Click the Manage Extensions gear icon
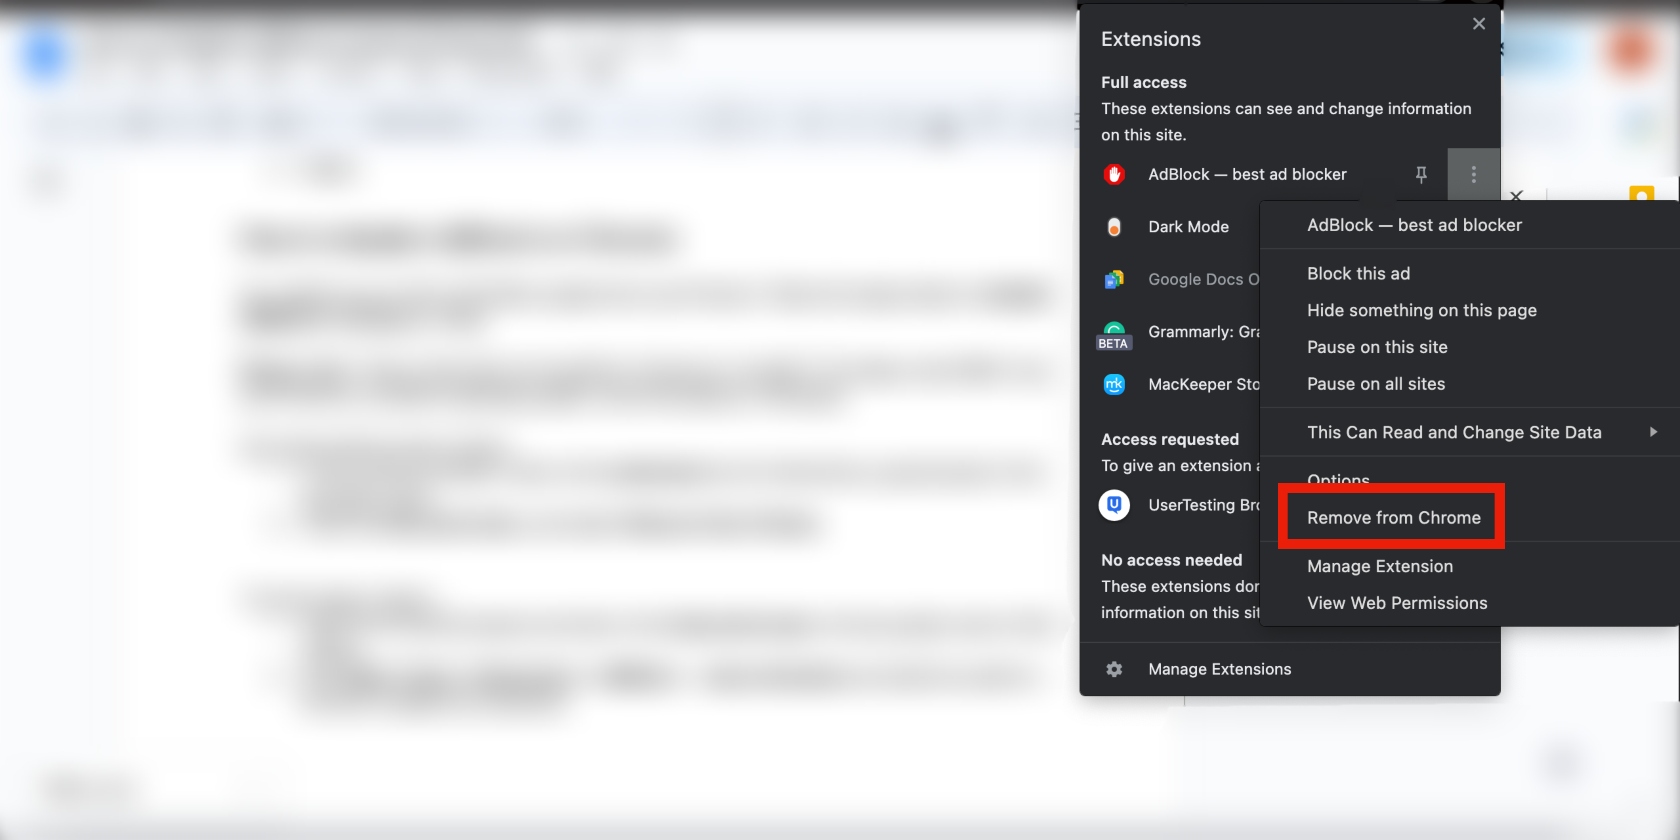 click(x=1114, y=669)
